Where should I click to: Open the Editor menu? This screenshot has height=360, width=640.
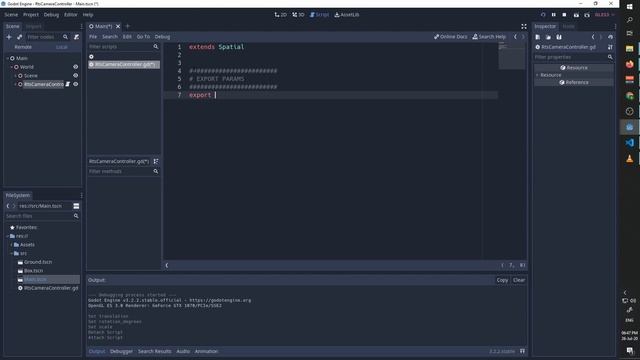(x=71, y=15)
